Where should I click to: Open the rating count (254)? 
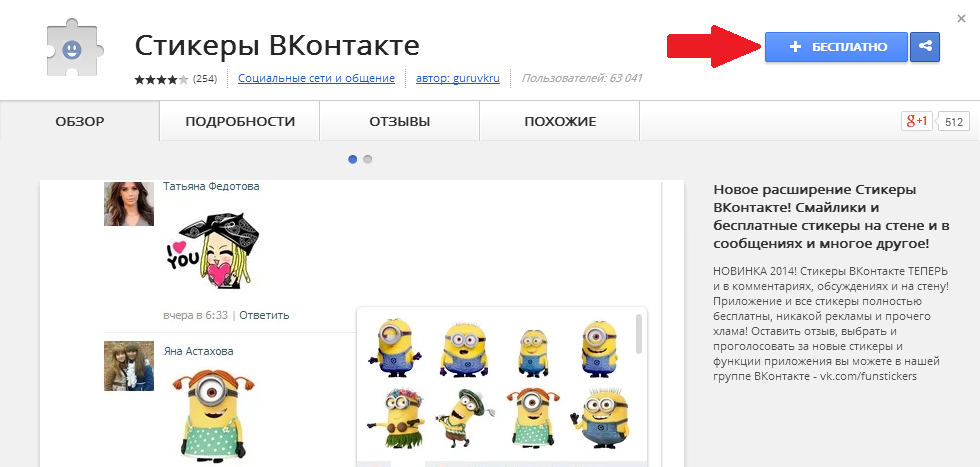click(x=205, y=79)
